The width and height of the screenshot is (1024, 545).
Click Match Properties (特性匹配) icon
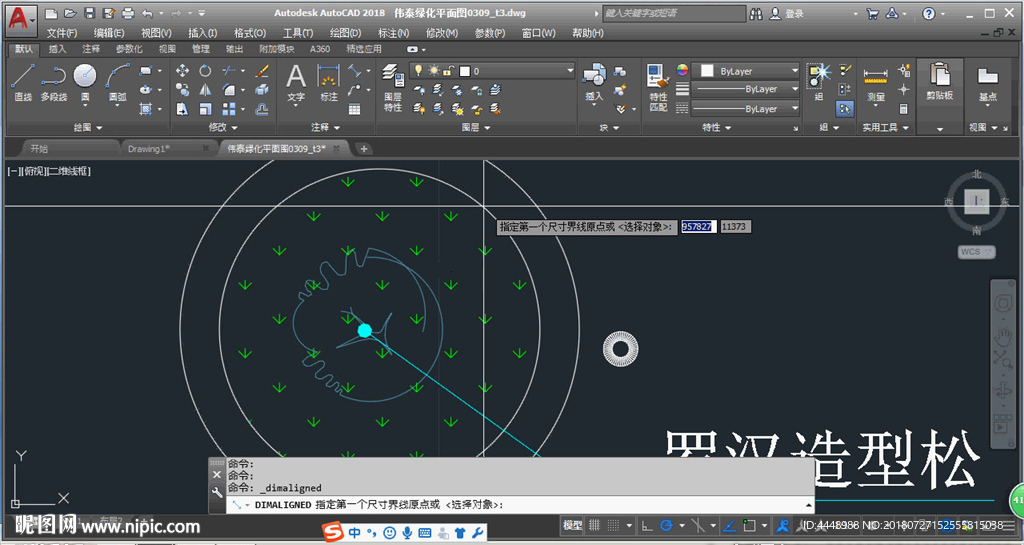point(658,87)
